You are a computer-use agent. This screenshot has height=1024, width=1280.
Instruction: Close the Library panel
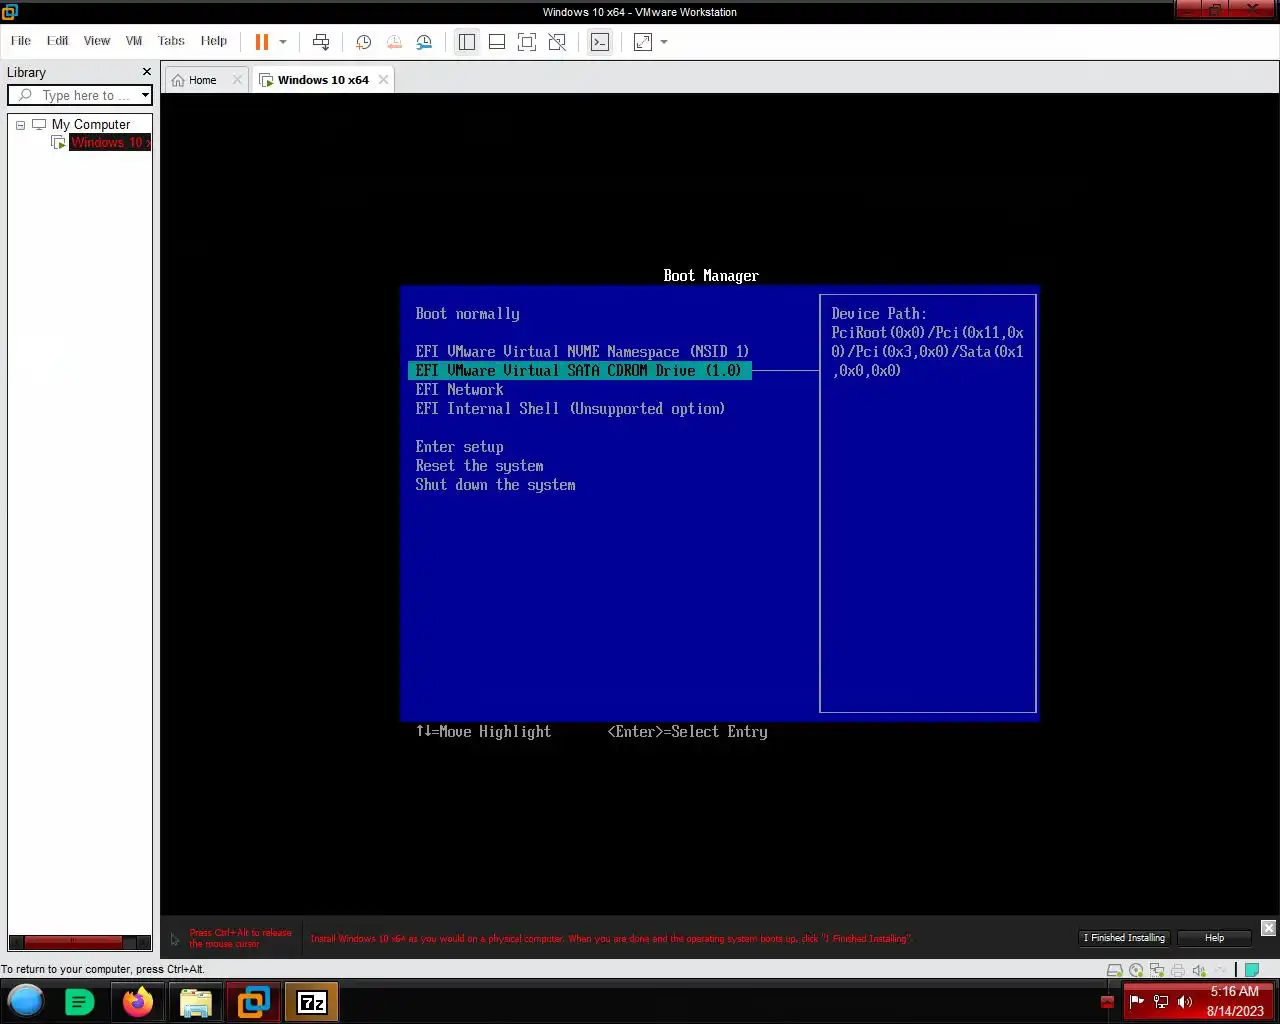click(x=147, y=72)
